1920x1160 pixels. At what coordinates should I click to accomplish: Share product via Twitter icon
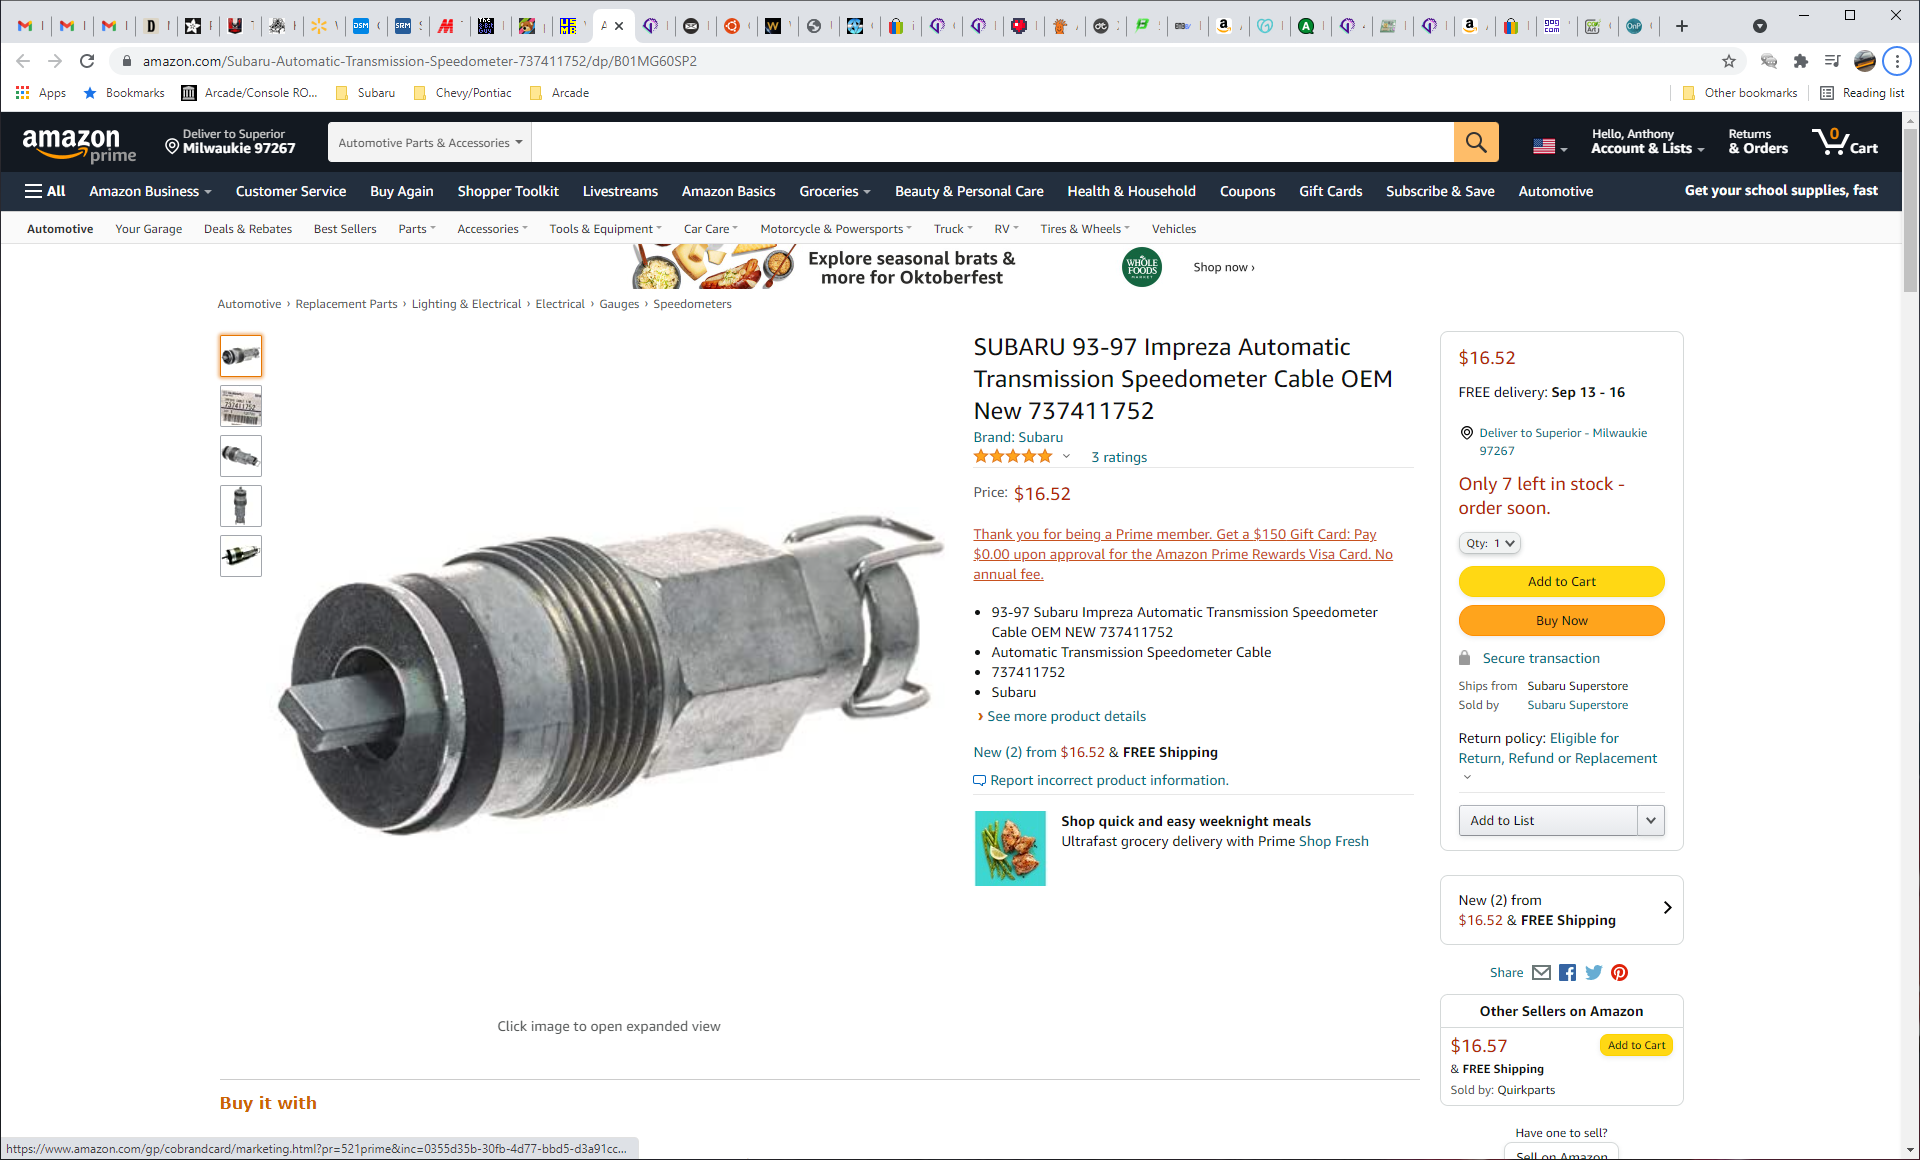[x=1593, y=972]
